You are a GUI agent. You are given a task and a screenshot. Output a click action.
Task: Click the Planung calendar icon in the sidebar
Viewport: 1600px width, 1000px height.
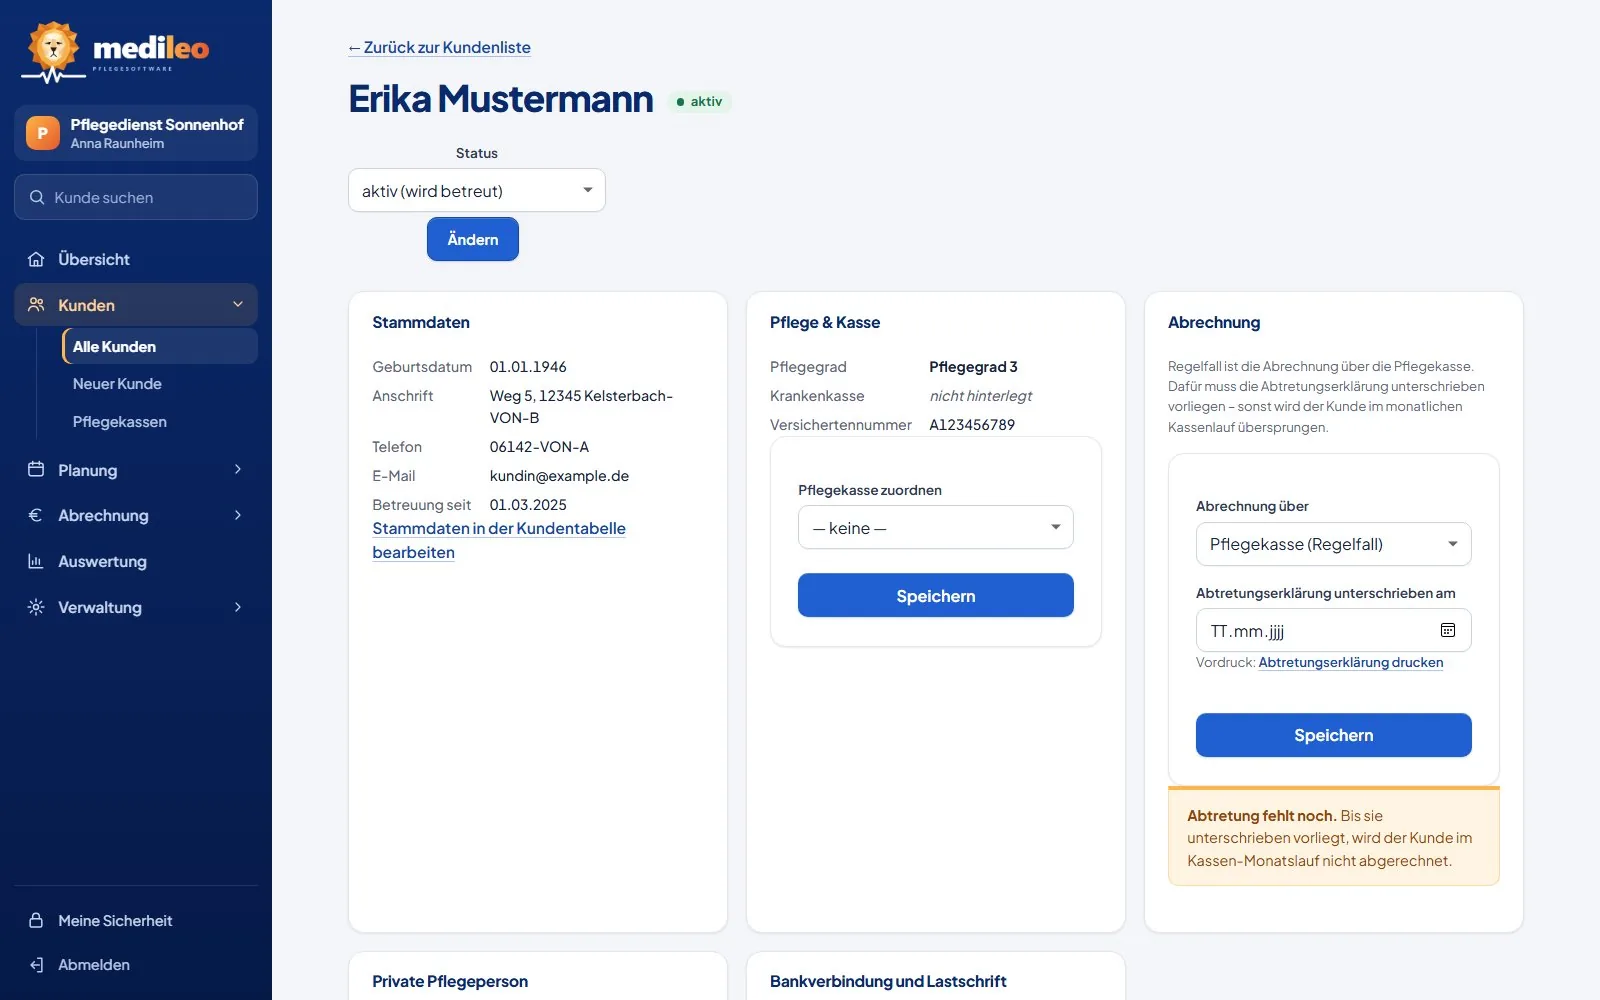coord(36,469)
